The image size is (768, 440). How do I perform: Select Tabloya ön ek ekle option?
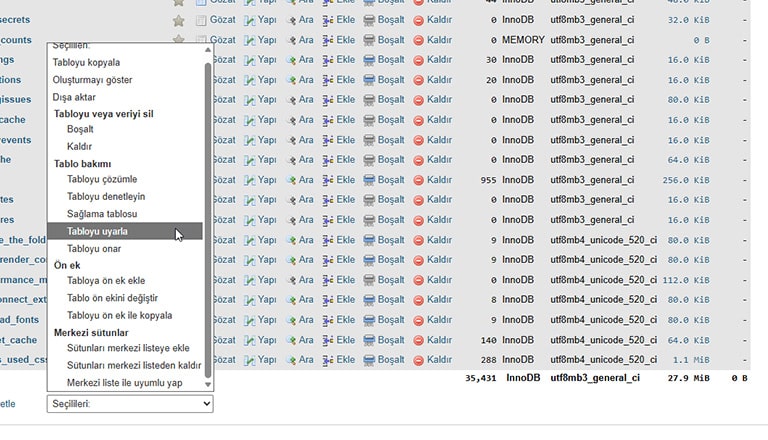(105, 281)
